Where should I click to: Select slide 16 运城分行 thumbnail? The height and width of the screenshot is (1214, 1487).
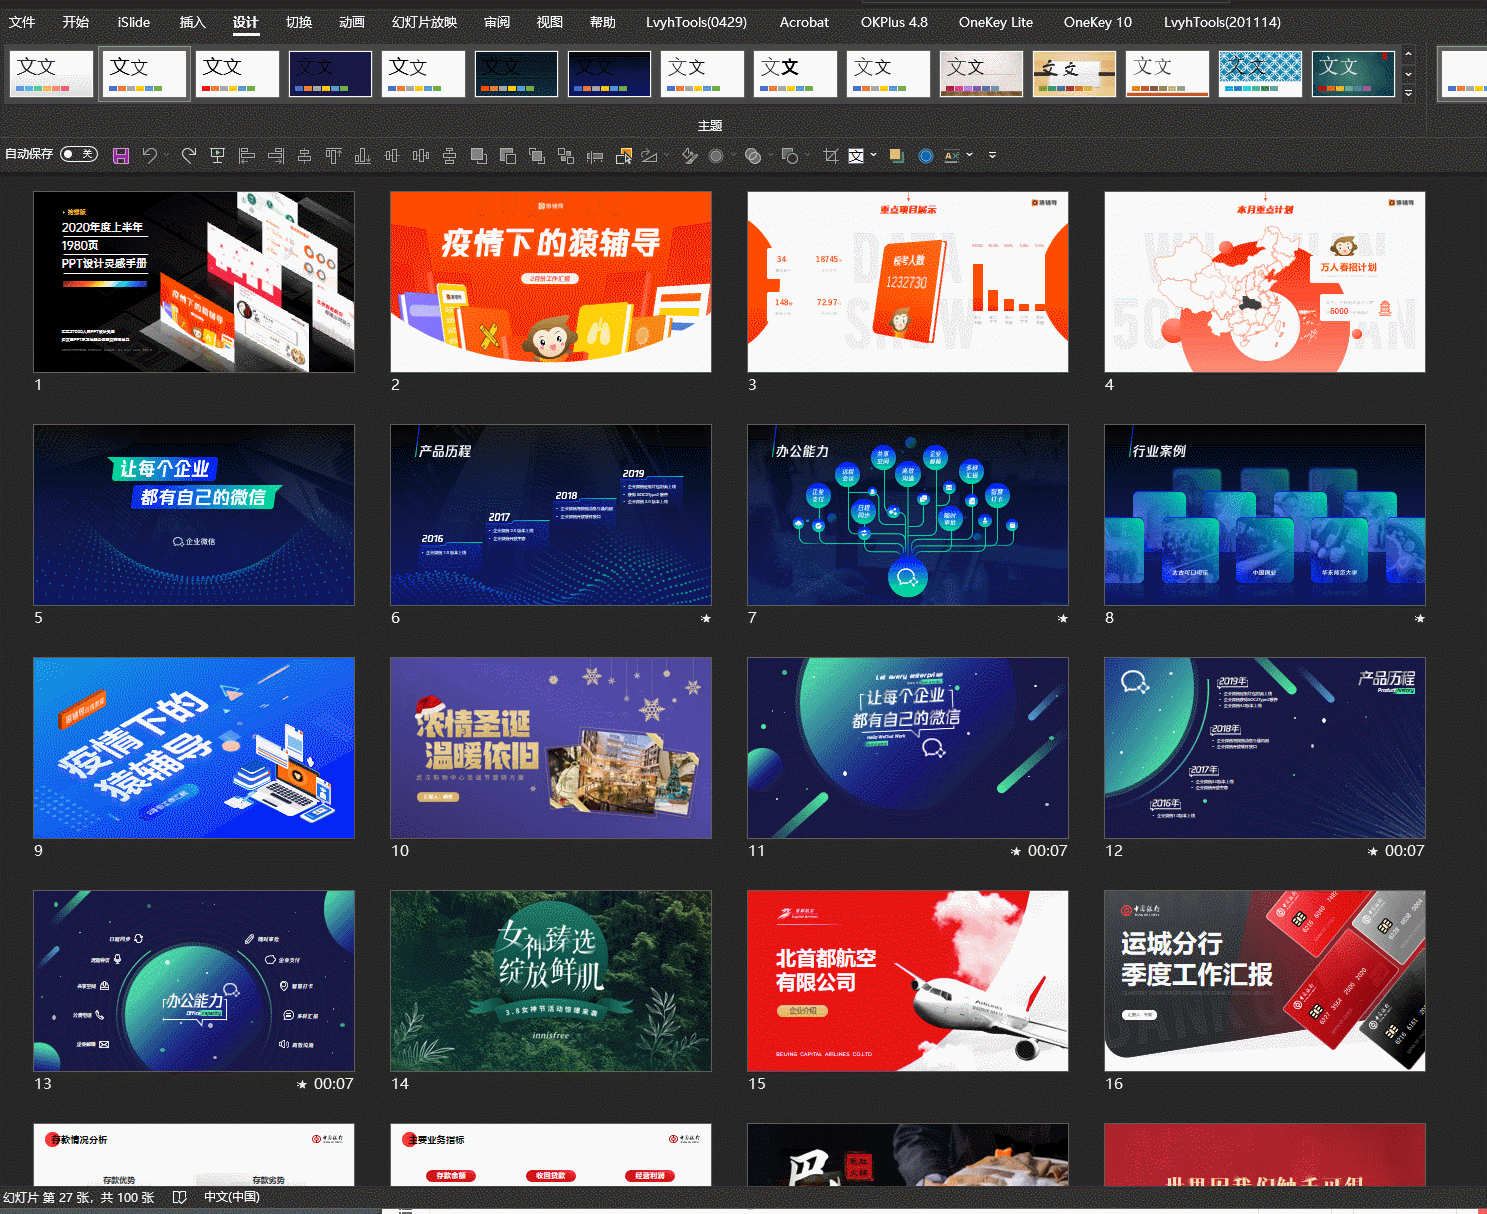pyautogui.click(x=1265, y=981)
